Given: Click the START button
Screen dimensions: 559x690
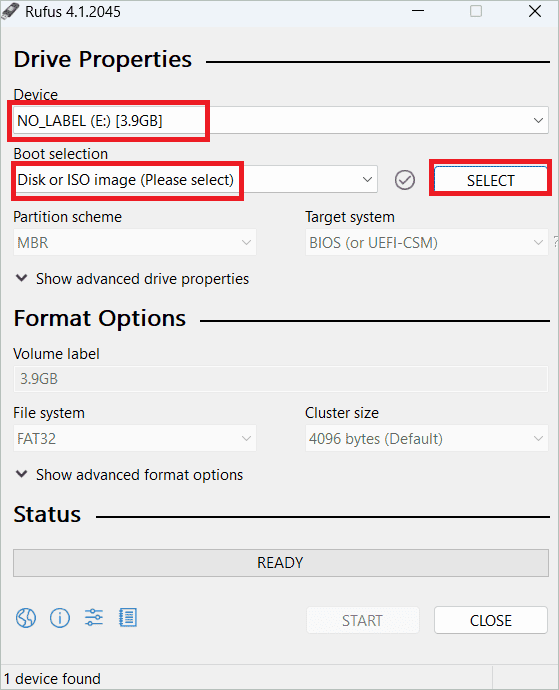Looking at the screenshot, I should 363,620.
